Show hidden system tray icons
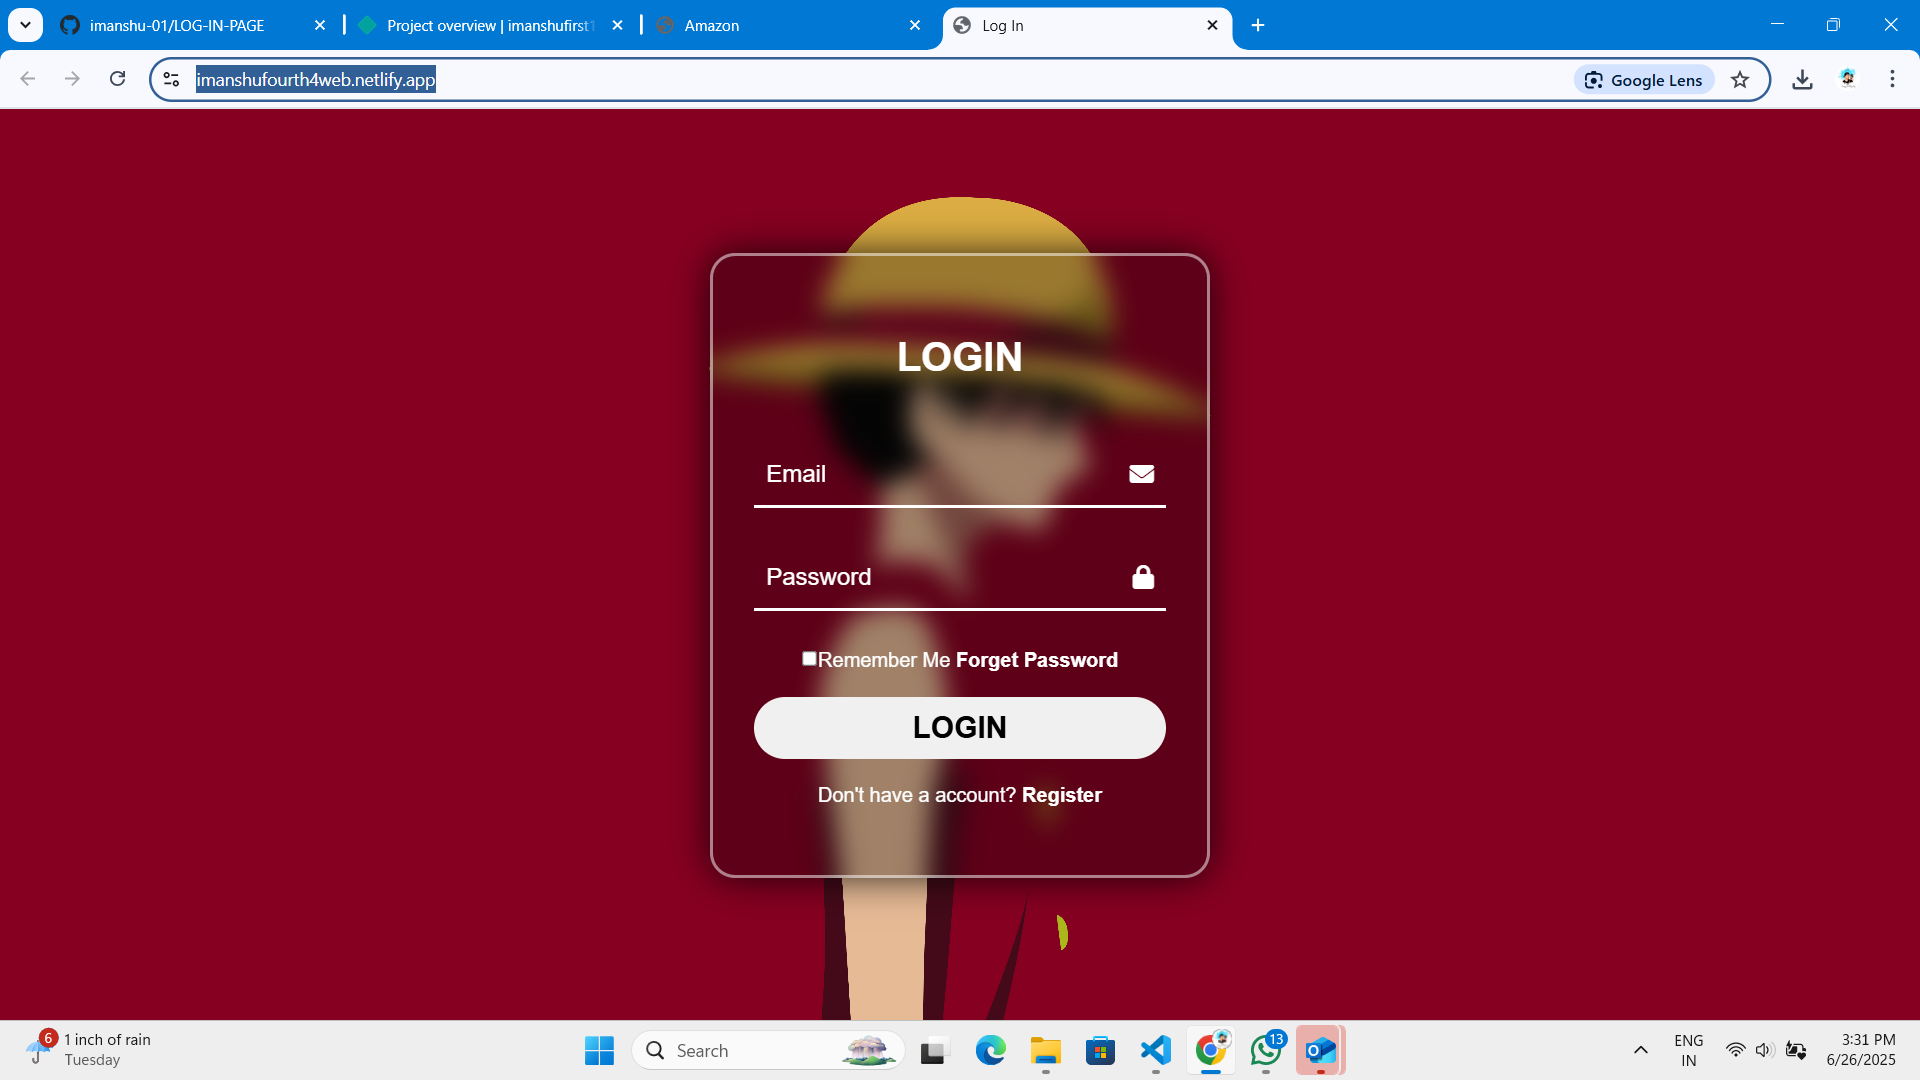The width and height of the screenshot is (1920, 1080). pos(1641,1051)
